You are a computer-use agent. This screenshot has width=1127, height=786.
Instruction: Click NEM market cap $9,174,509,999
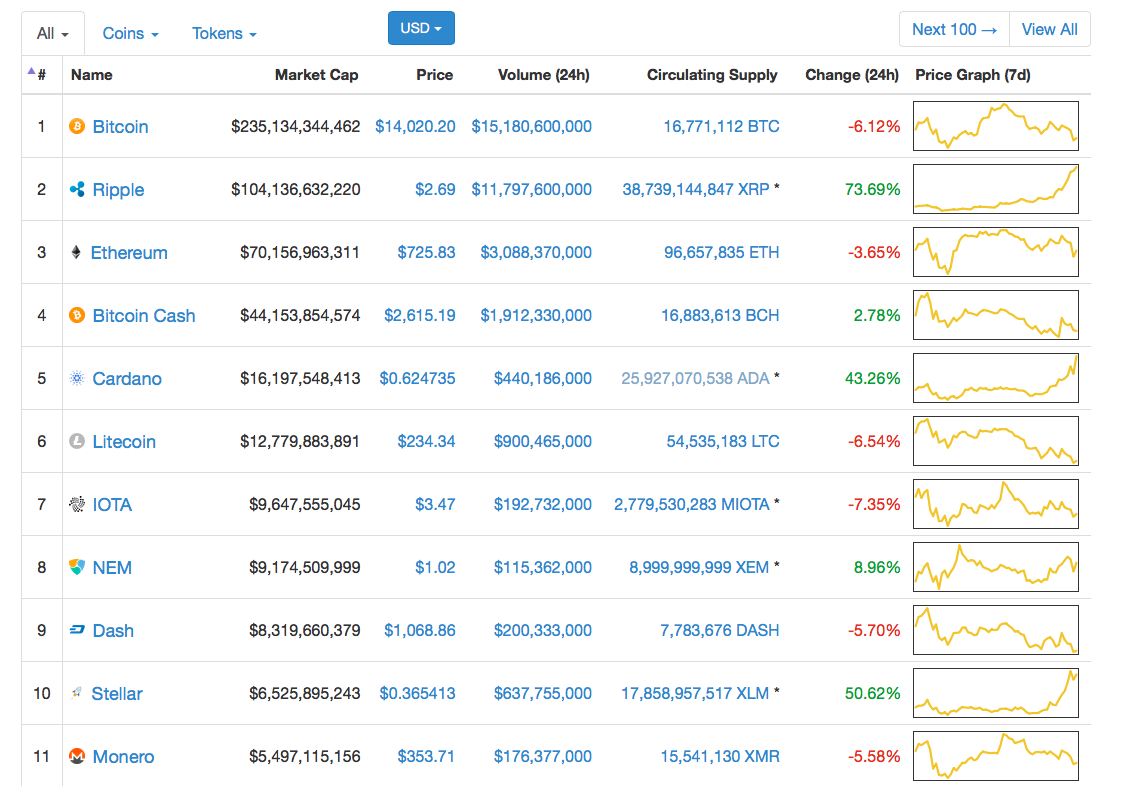coord(305,568)
